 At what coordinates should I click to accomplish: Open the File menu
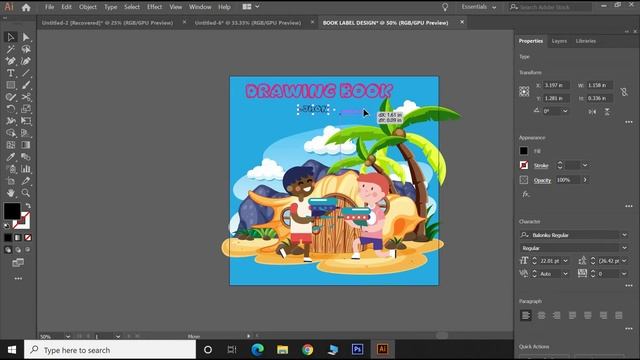click(49, 7)
